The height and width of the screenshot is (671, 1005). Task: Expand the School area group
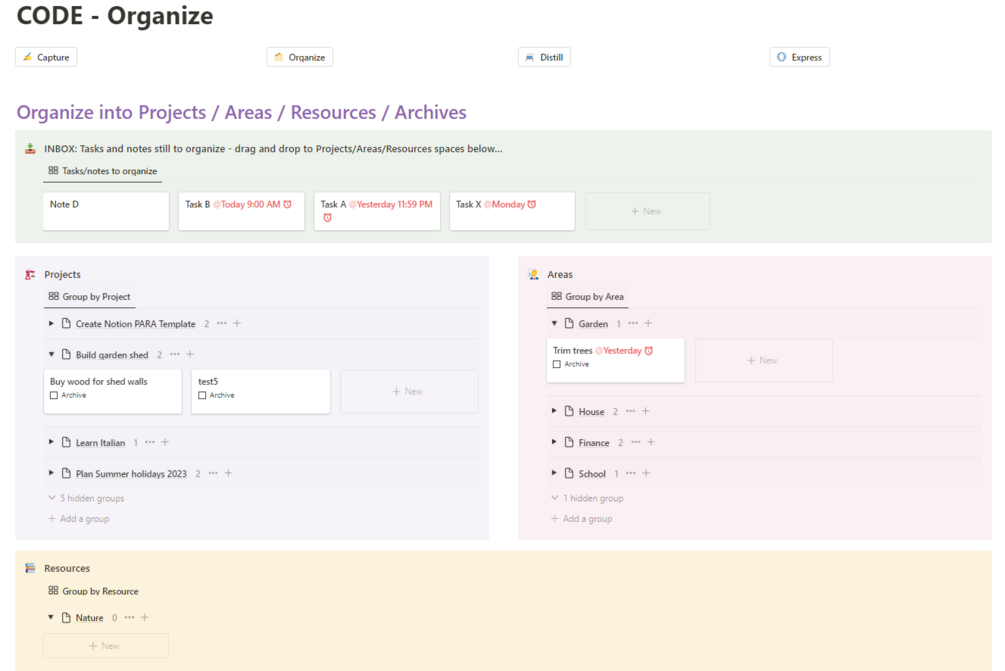tap(554, 474)
